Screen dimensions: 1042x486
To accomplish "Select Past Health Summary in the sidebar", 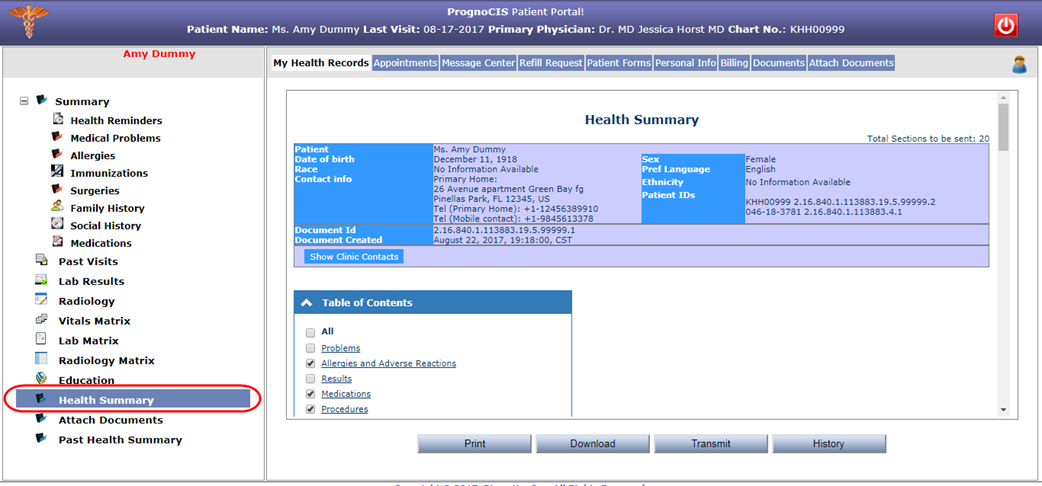I will [120, 440].
